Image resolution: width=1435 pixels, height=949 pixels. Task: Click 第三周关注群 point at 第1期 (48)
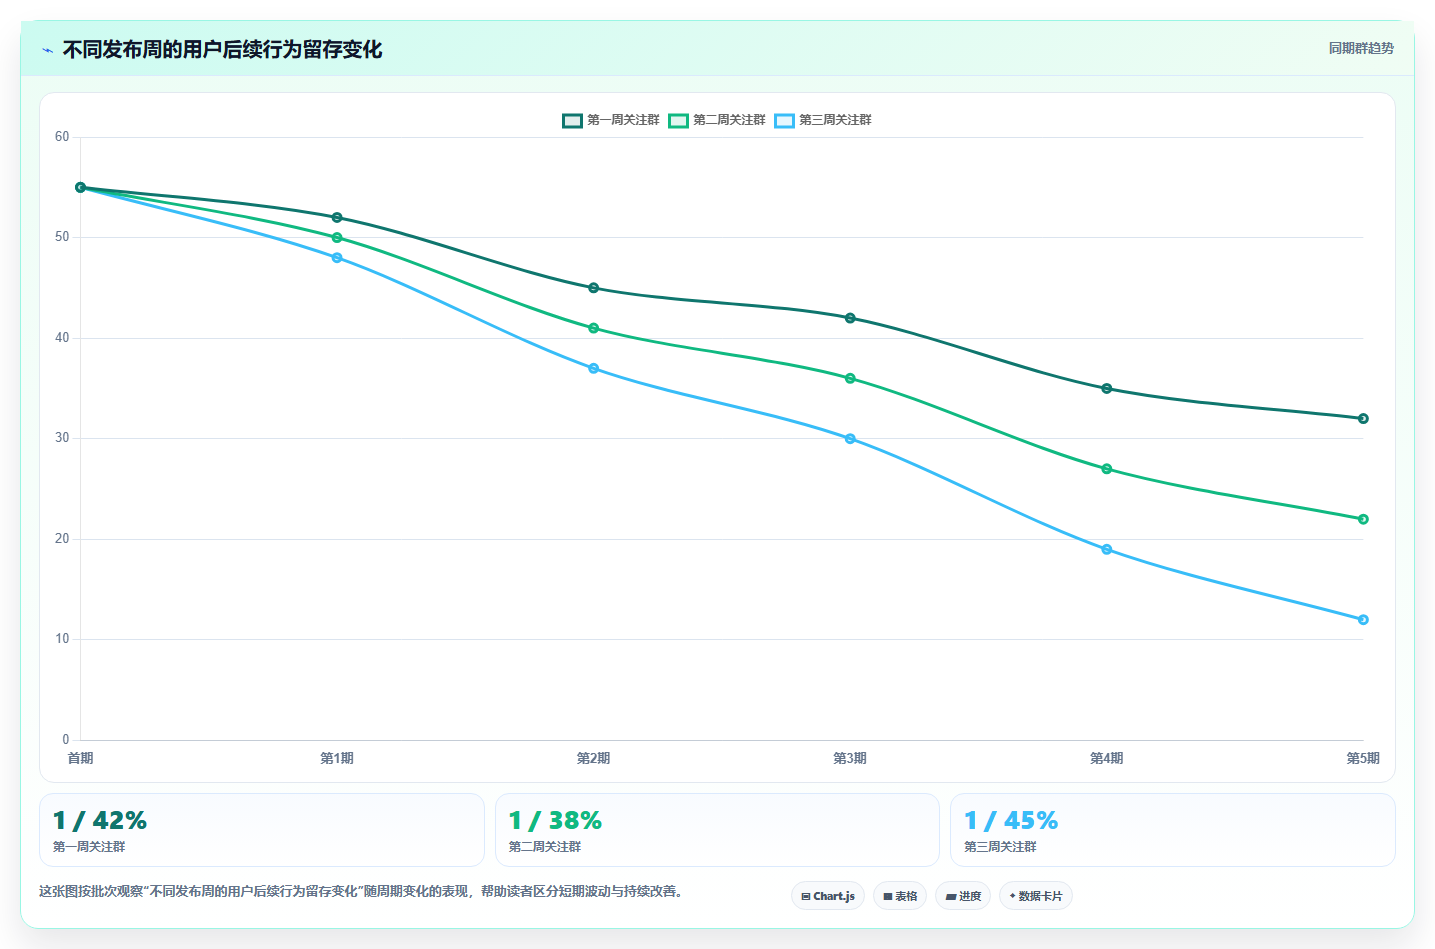(x=337, y=258)
